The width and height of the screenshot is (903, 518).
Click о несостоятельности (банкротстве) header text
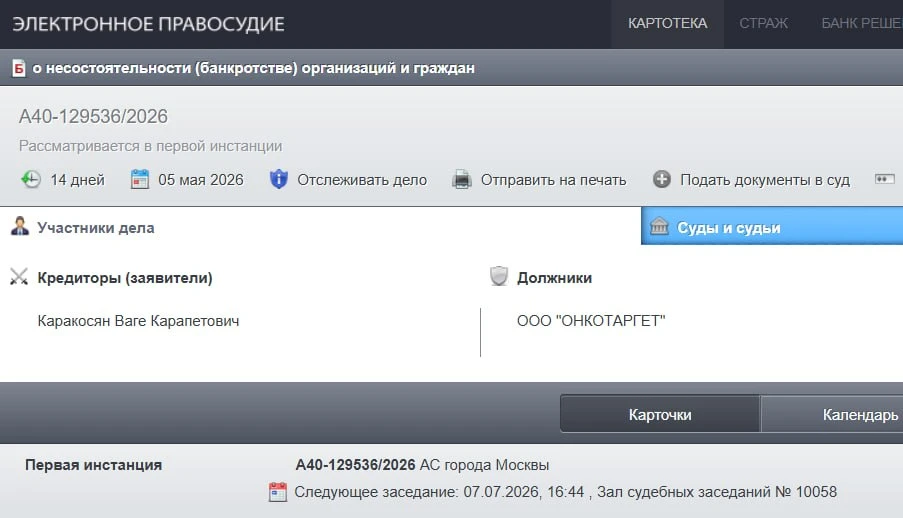(x=253, y=68)
